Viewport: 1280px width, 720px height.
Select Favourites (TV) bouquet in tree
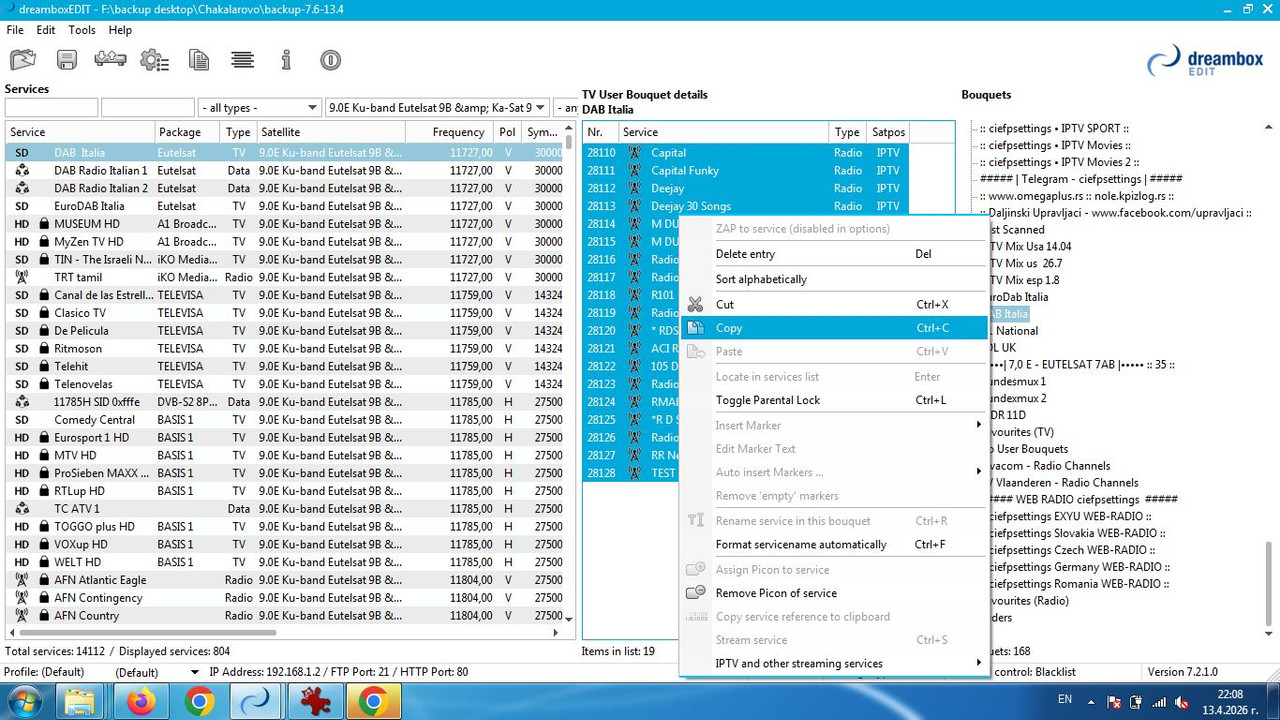click(x=1021, y=432)
